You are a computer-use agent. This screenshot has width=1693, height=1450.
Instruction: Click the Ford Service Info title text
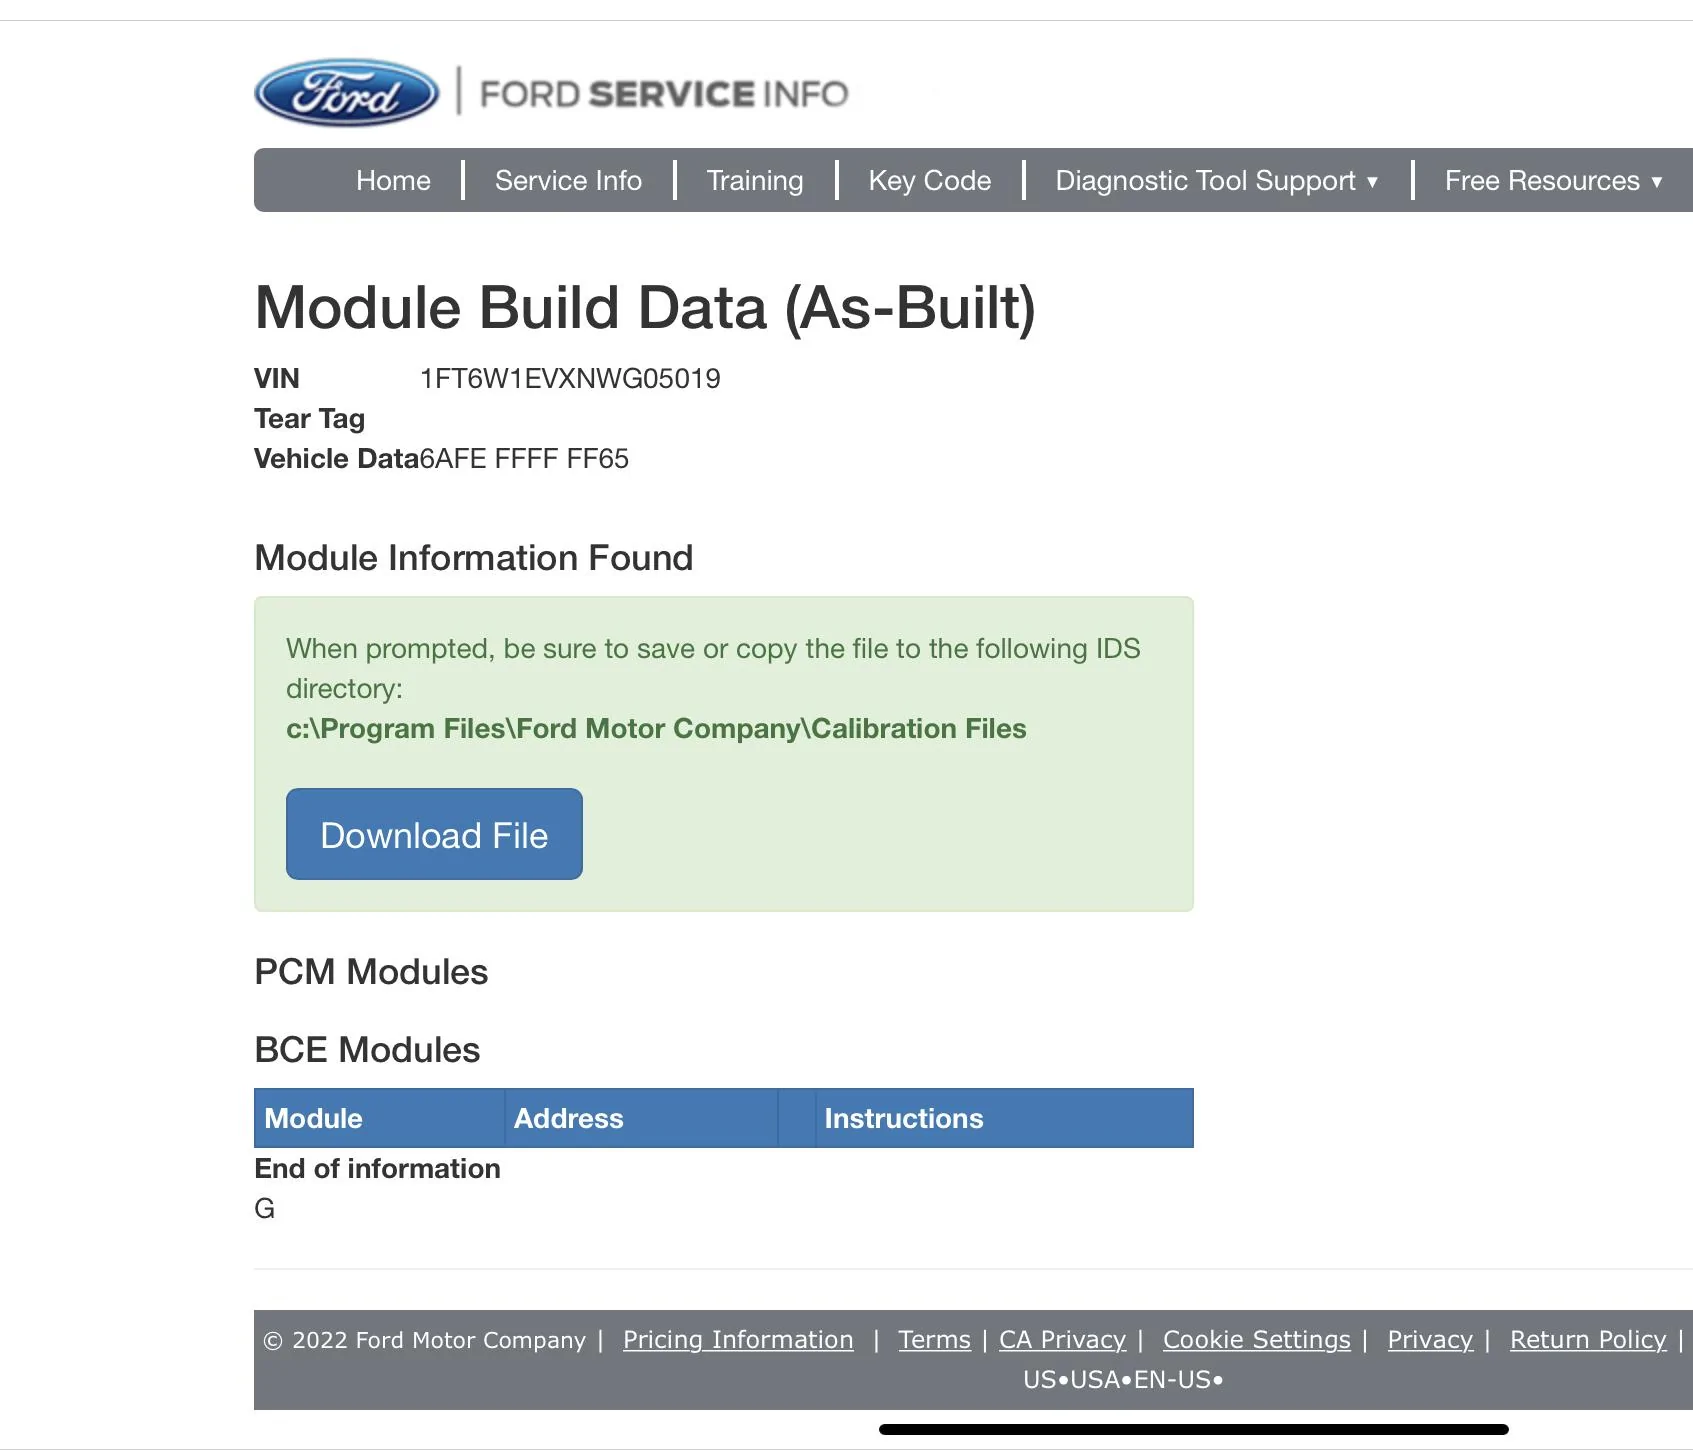[663, 94]
